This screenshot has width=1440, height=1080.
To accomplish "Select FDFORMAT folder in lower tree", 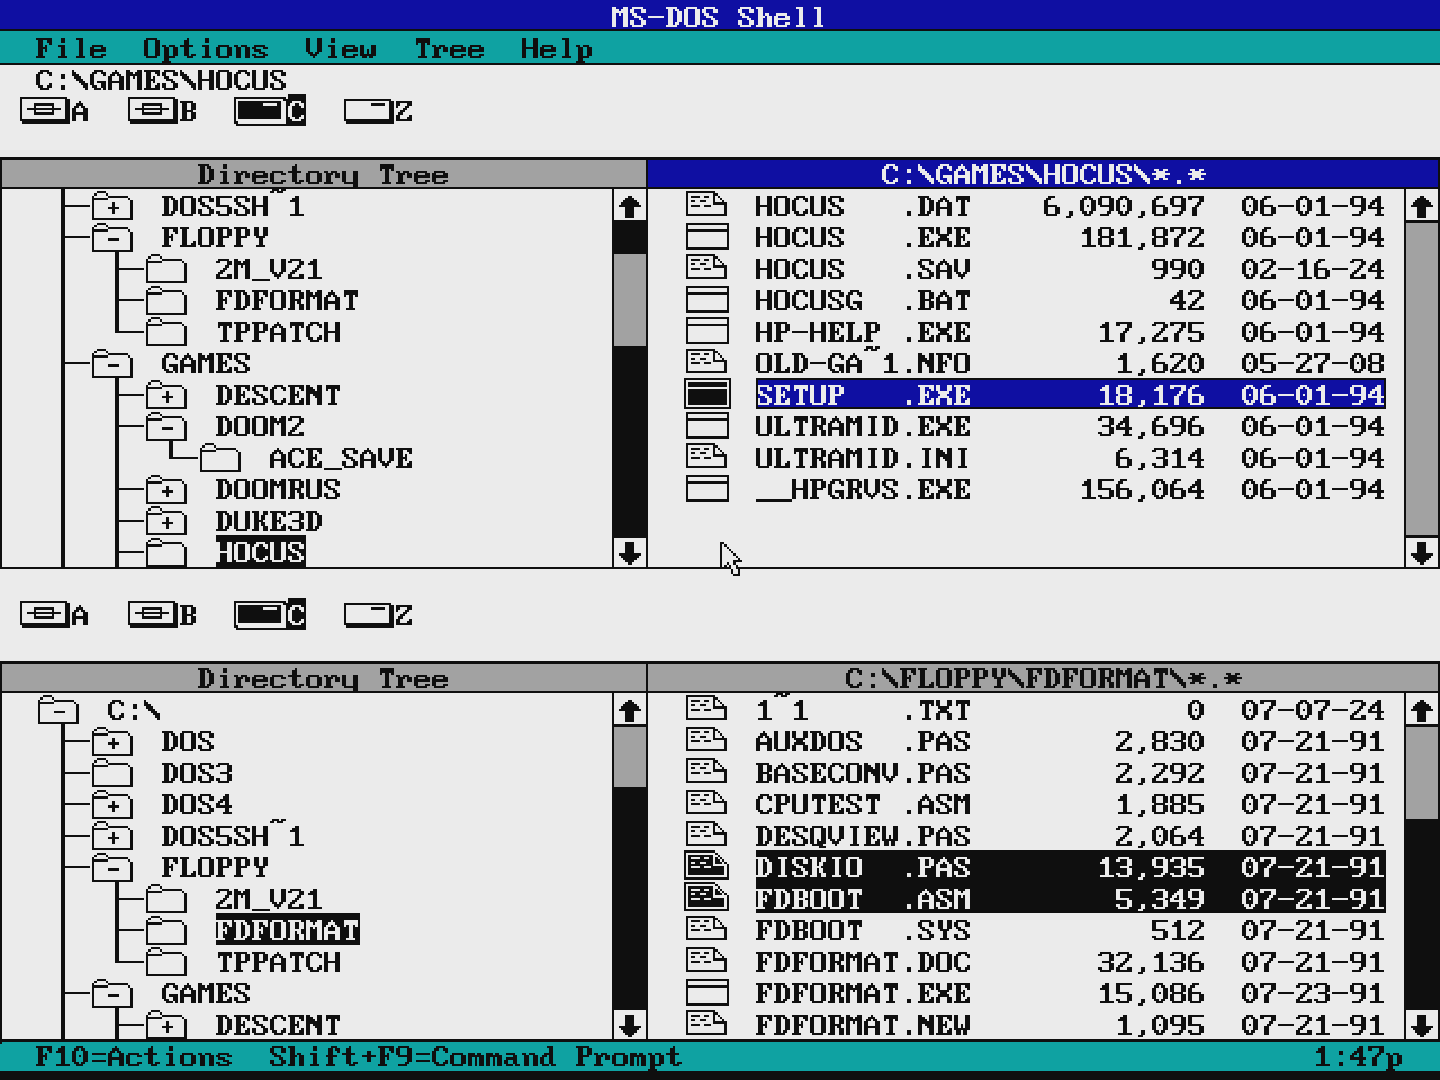I will click(x=288, y=930).
